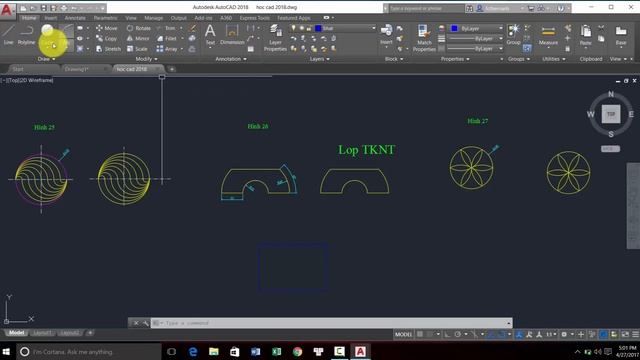Toggle clean screen in status bar

coord(625,334)
